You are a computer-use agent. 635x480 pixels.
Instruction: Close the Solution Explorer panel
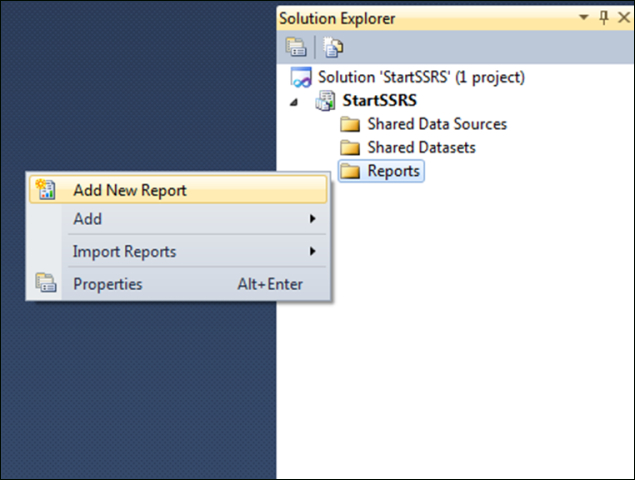tap(624, 17)
